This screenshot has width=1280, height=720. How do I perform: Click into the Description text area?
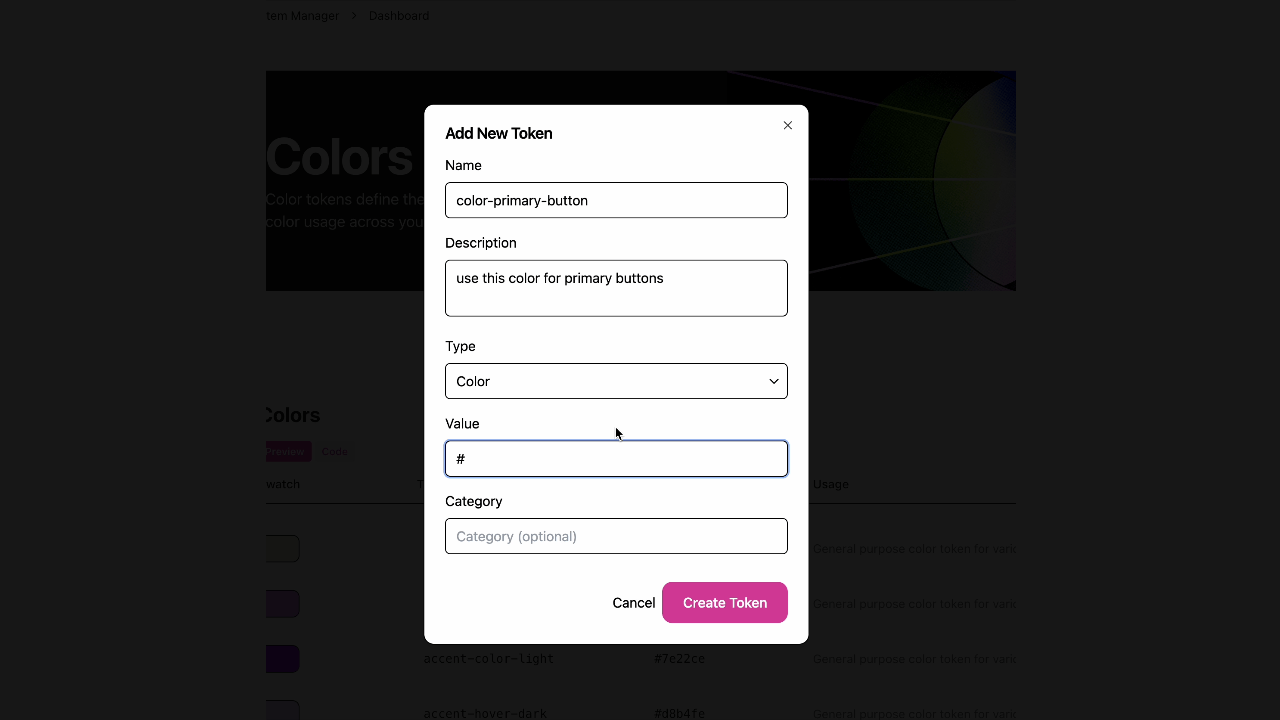point(616,288)
